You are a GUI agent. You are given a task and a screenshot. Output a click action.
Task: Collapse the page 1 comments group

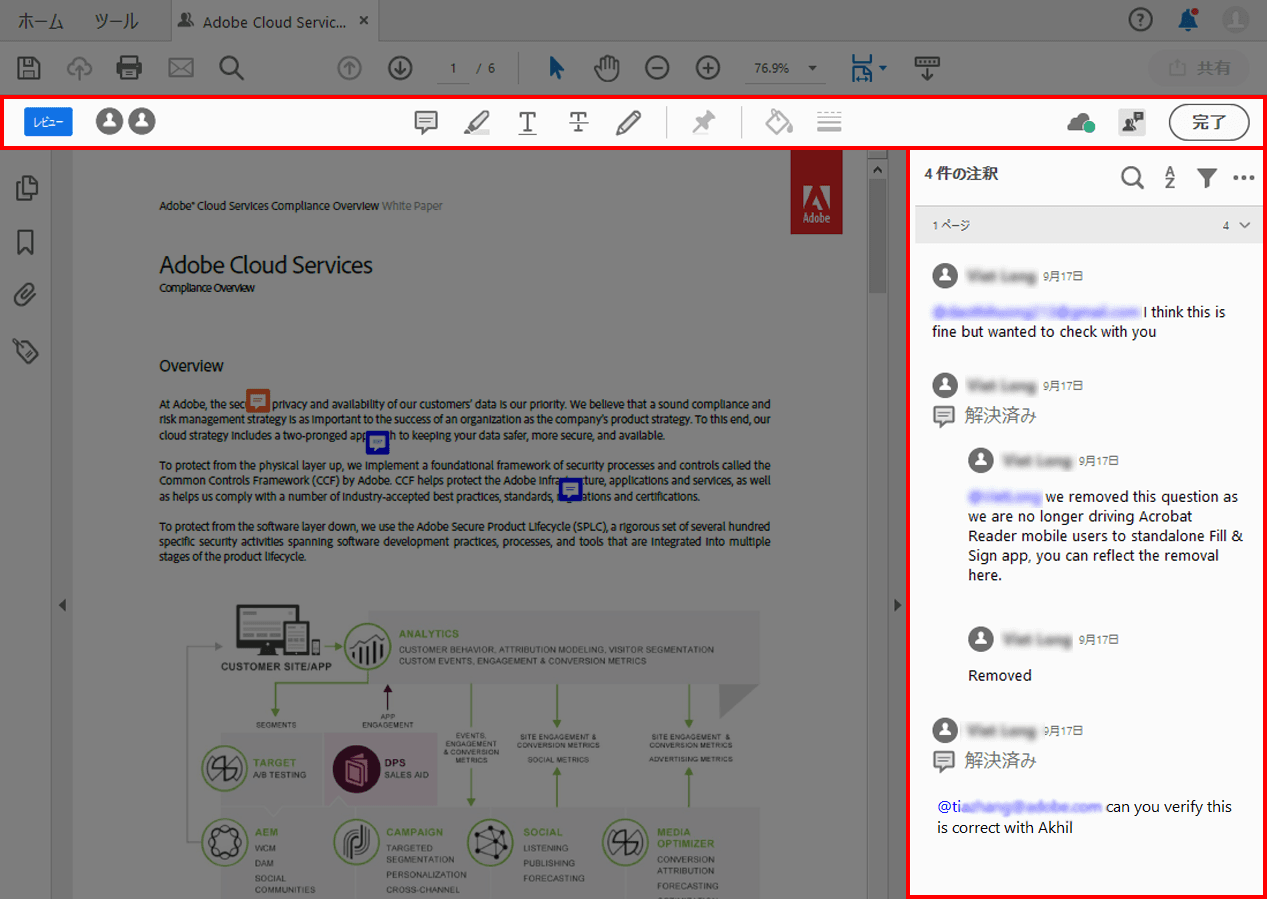(1244, 224)
